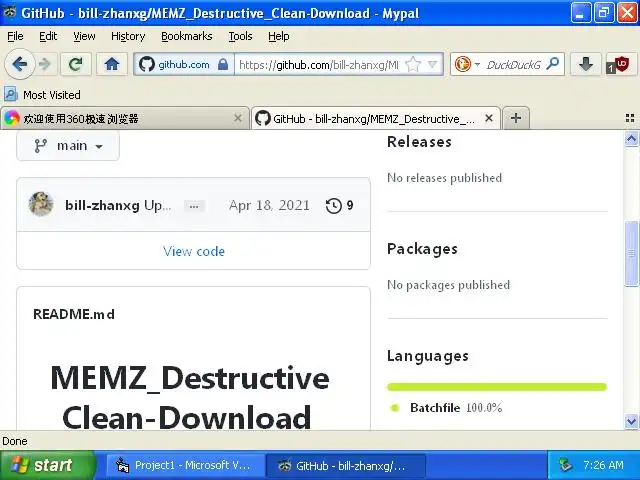Click the README.md heading
The height and width of the screenshot is (480, 640).
tap(74, 314)
